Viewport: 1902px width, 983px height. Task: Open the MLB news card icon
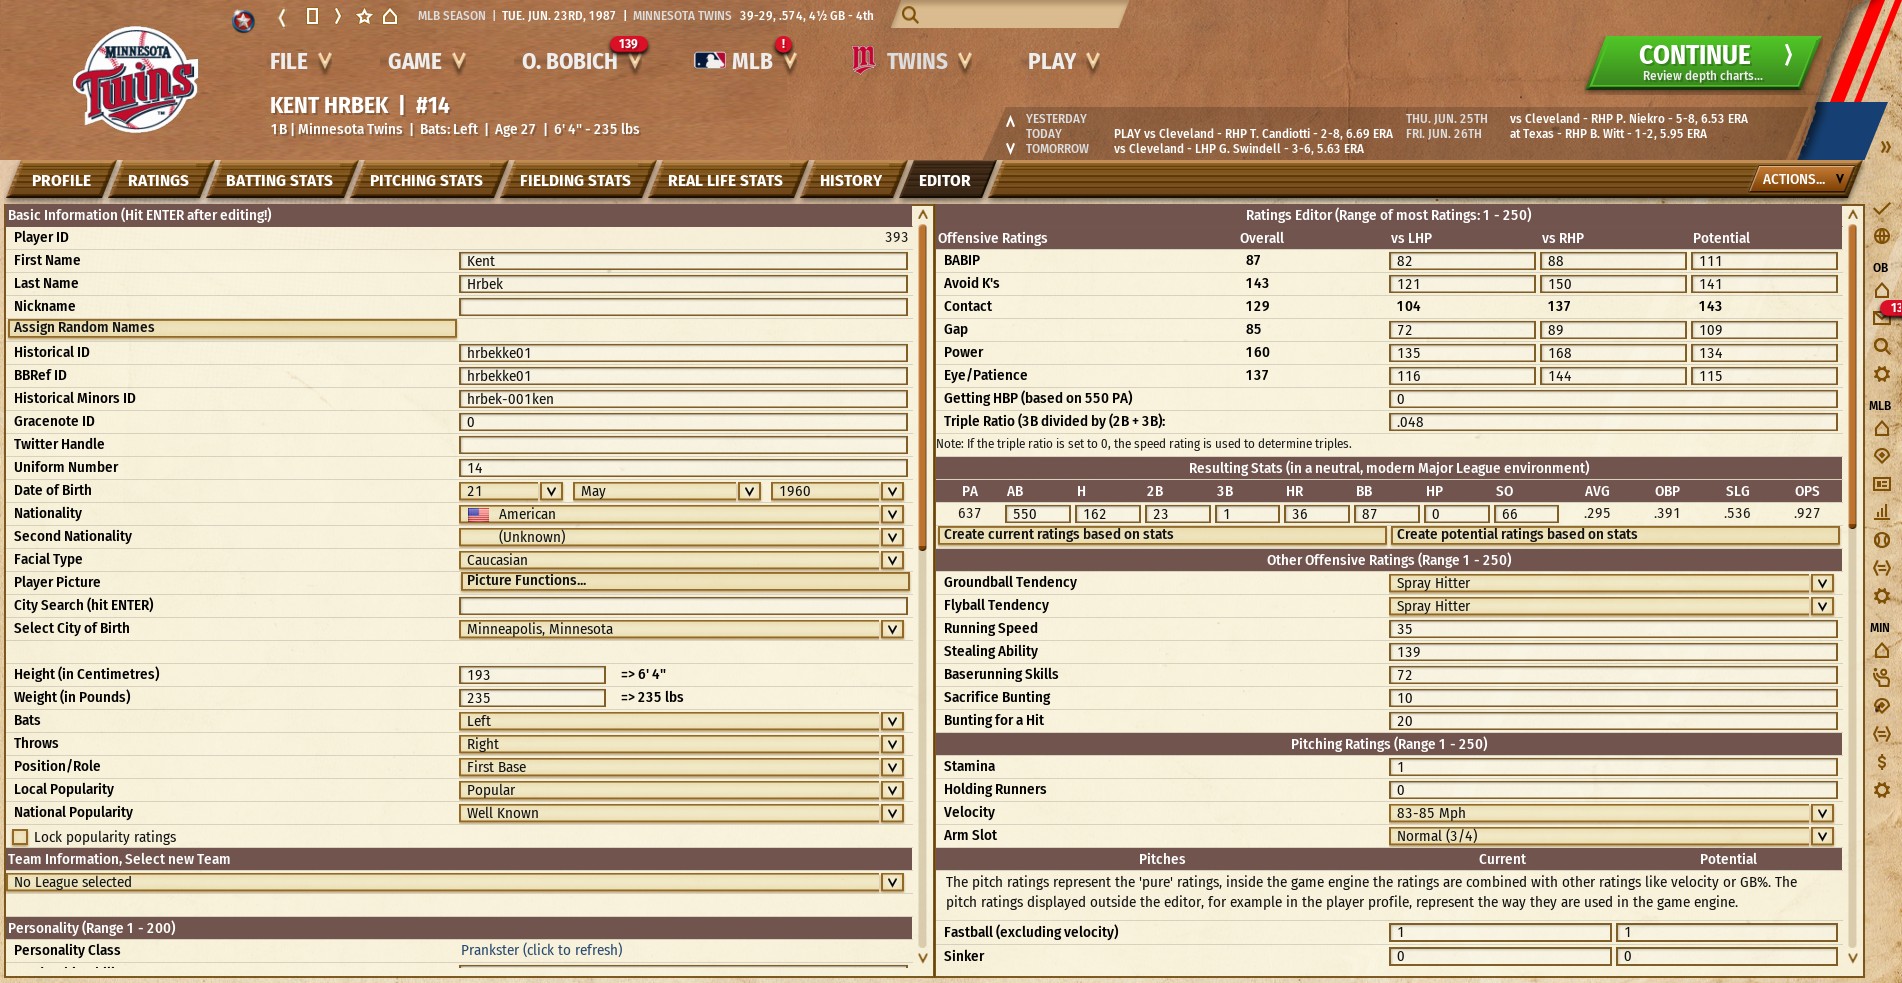pos(1881,484)
